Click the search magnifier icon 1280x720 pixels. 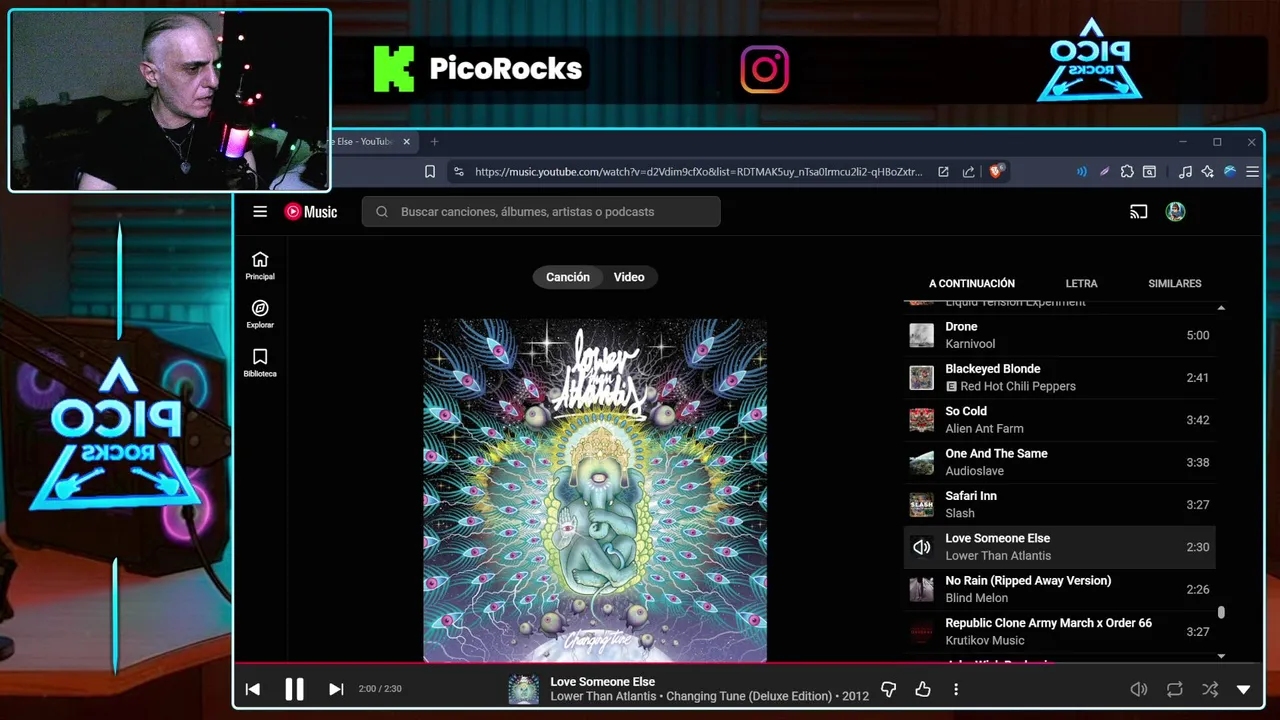click(382, 212)
